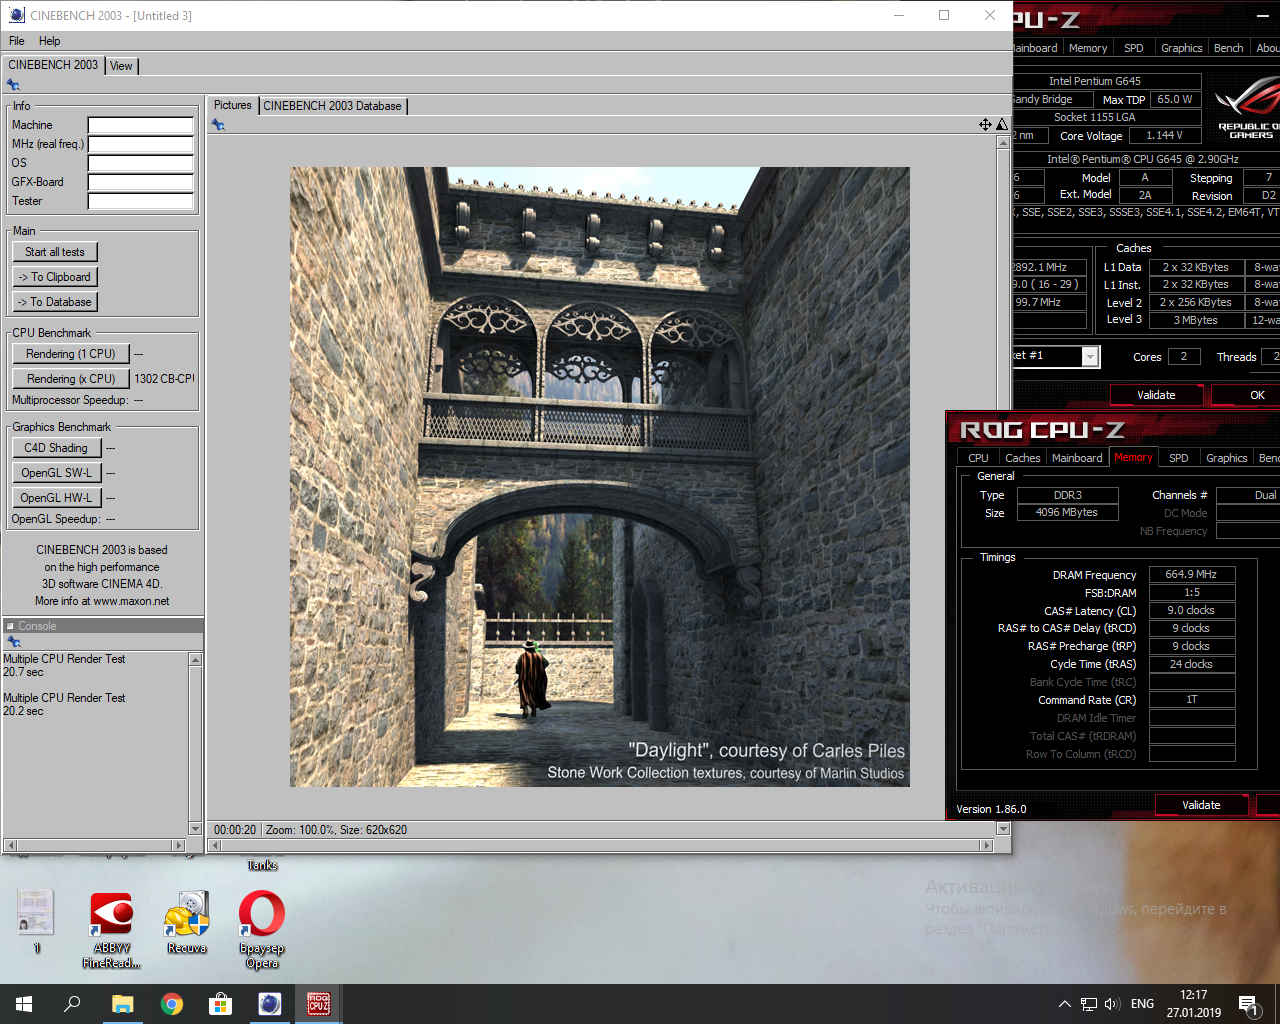This screenshot has height=1024, width=1280.
Task: Switch the ENG input language indicator
Action: coord(1142,1004)
